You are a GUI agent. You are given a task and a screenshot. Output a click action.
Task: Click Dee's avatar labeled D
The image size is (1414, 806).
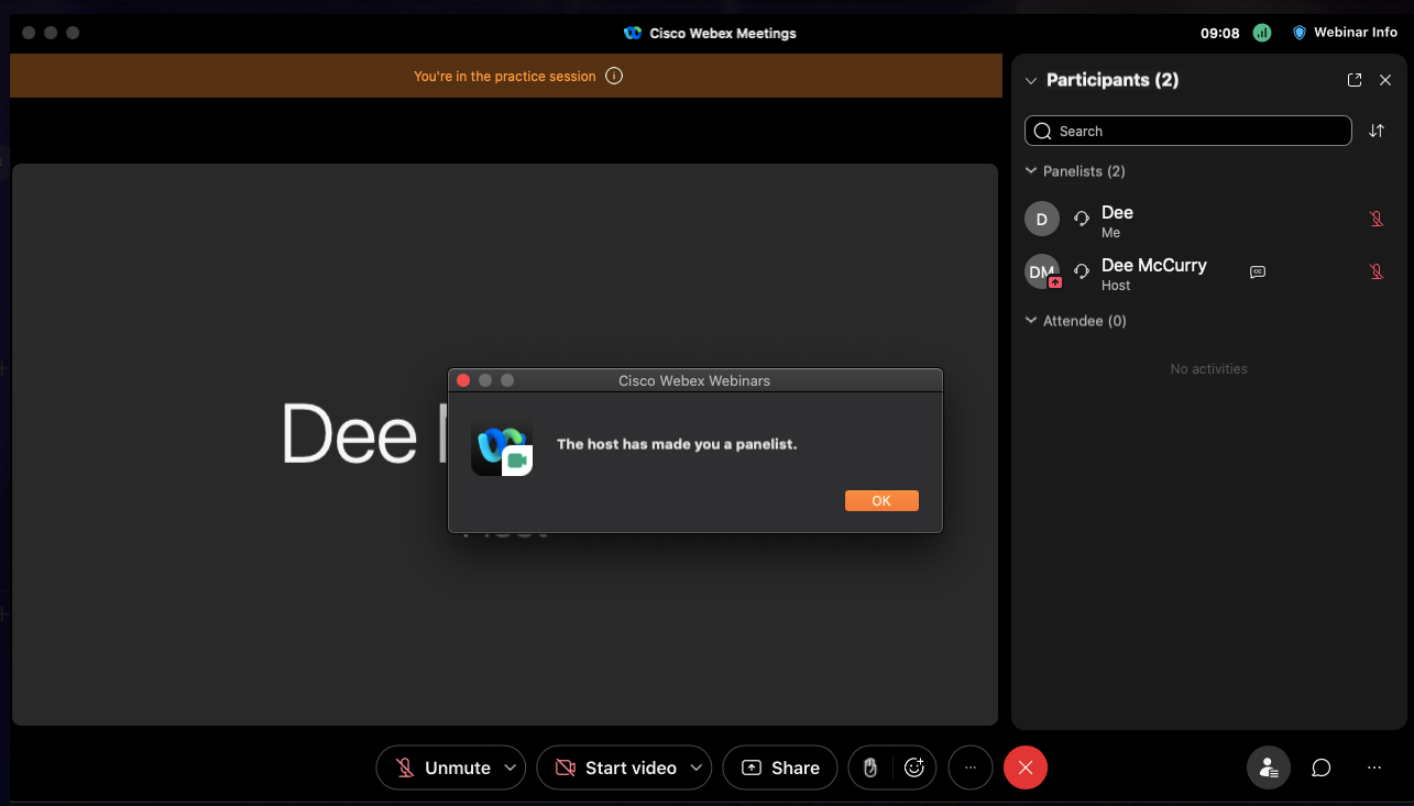(1042, 219)
